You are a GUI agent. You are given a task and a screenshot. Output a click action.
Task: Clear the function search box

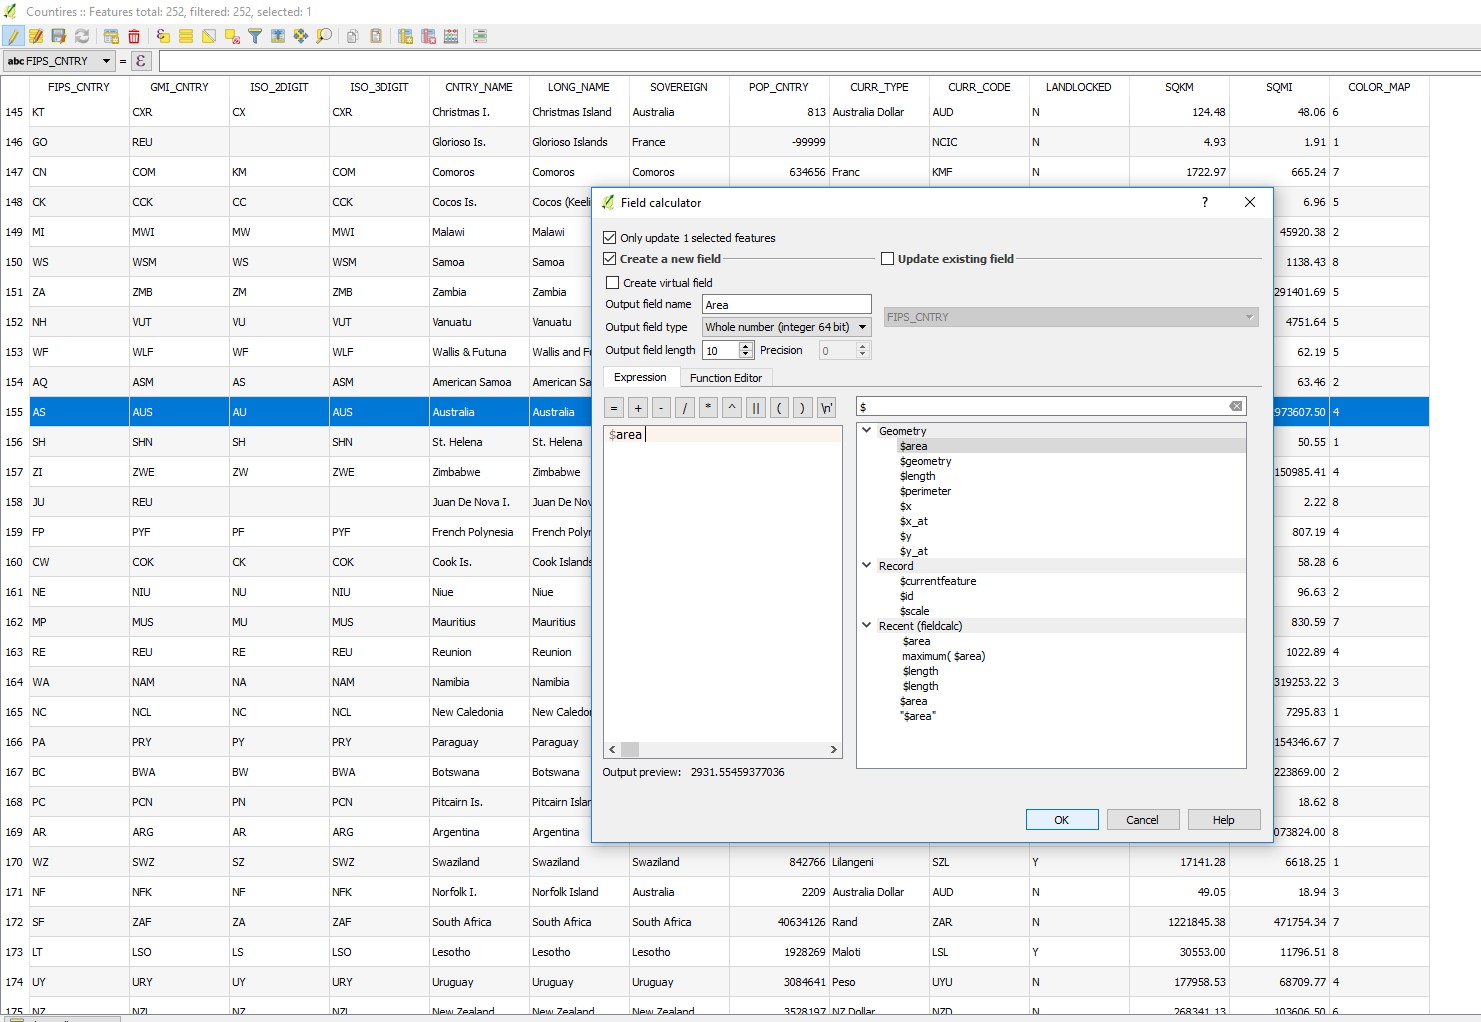tap(1236, 406)
